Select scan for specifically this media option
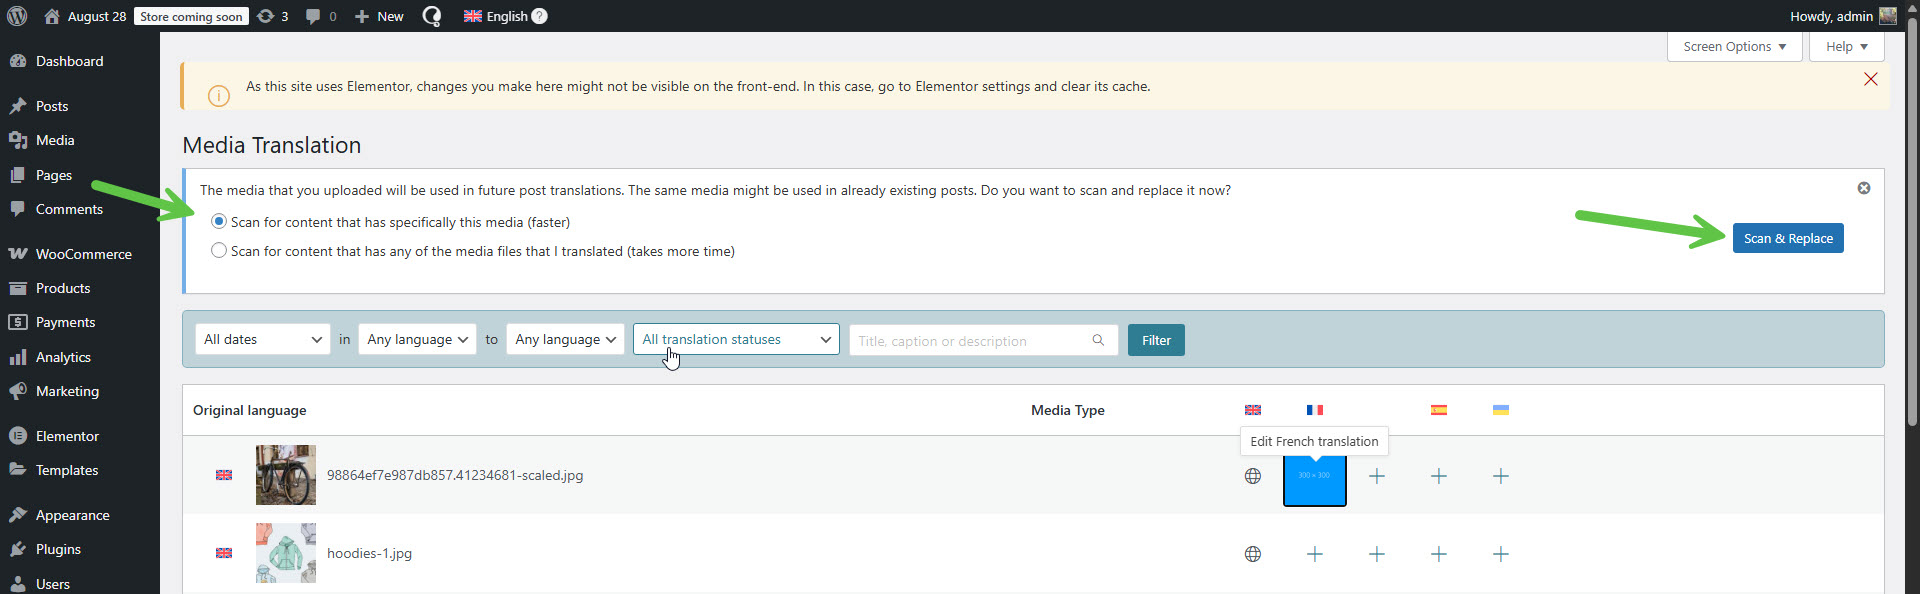Viewport: 1920px width, 594px height. coord(219,222)
